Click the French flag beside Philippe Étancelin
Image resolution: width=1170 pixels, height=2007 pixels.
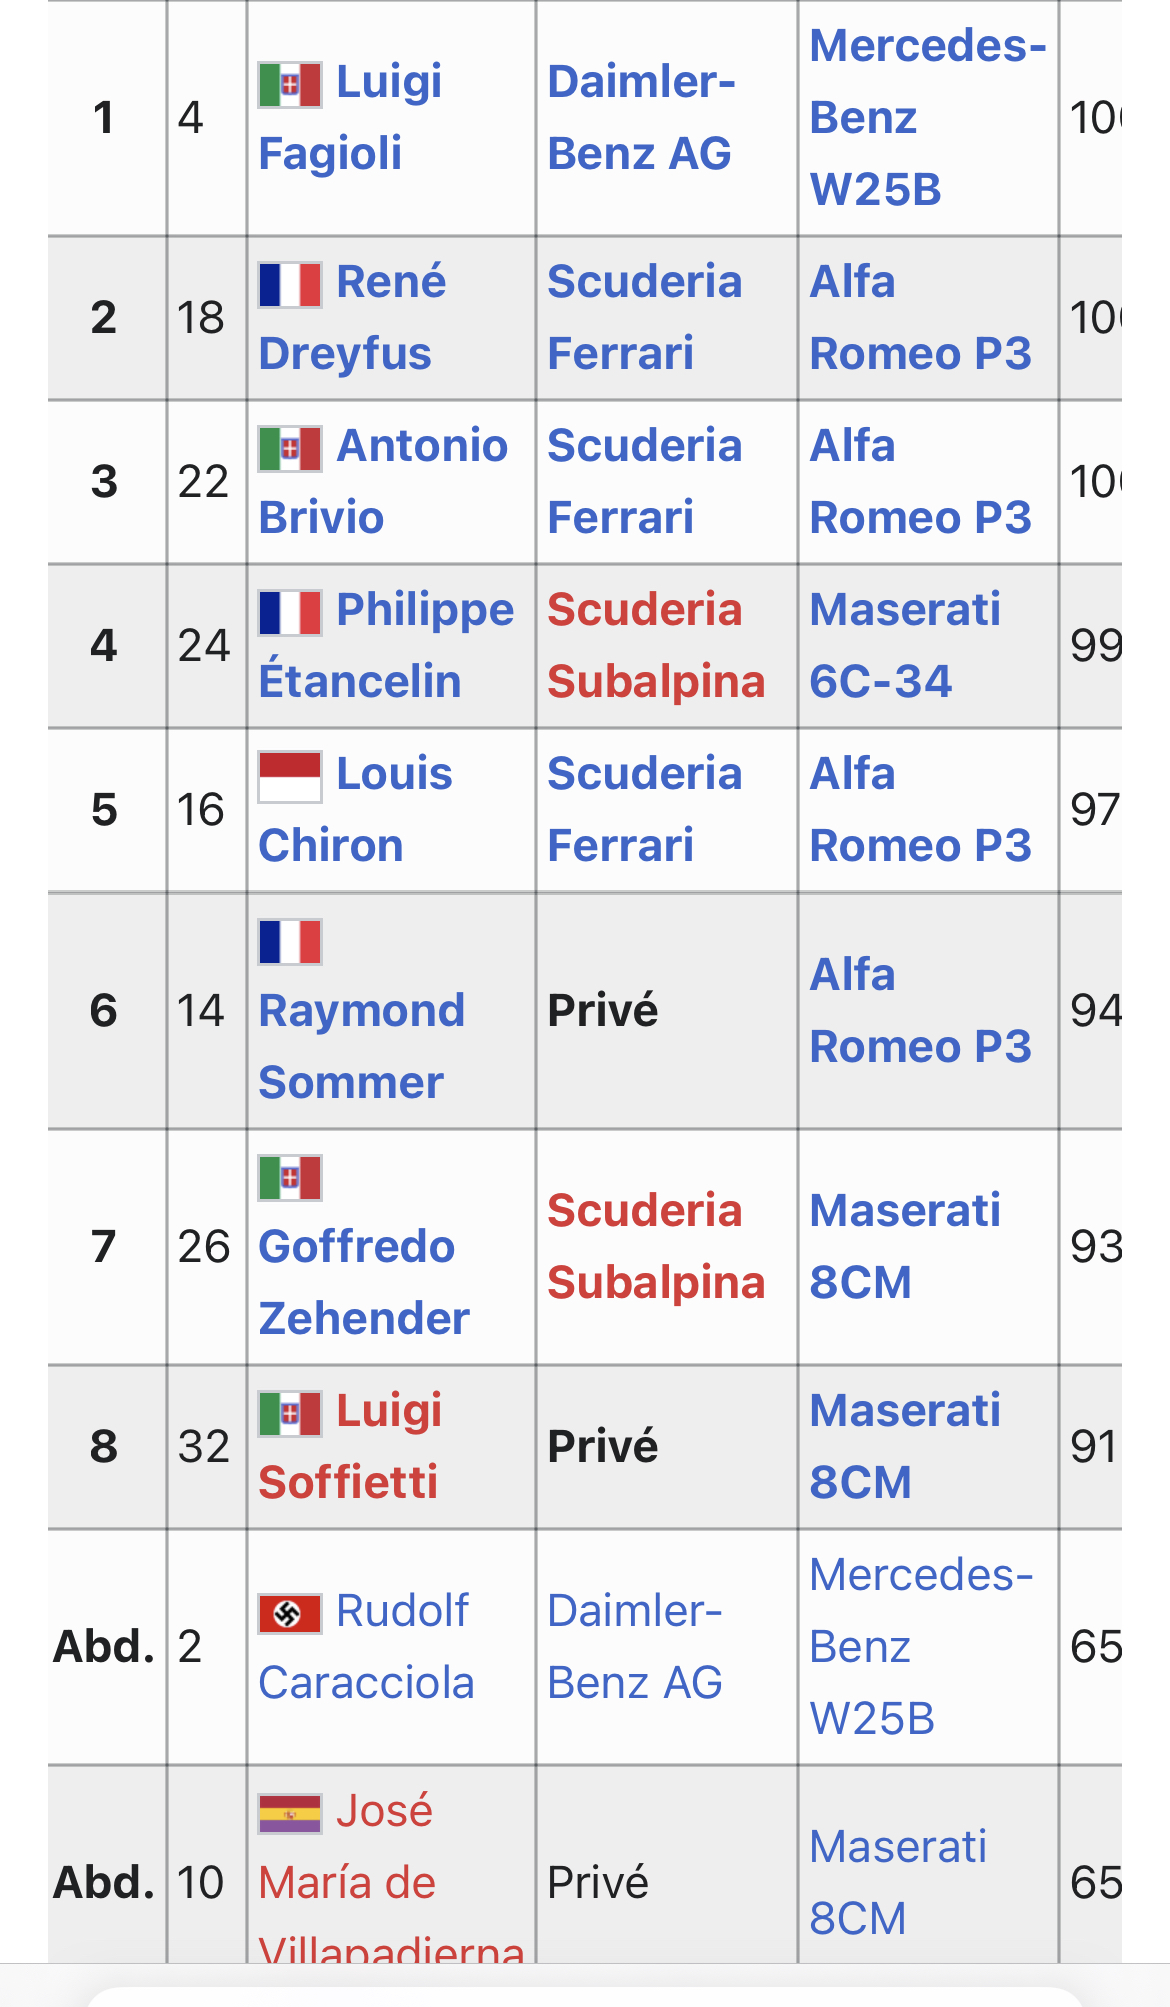pos(290,613)
